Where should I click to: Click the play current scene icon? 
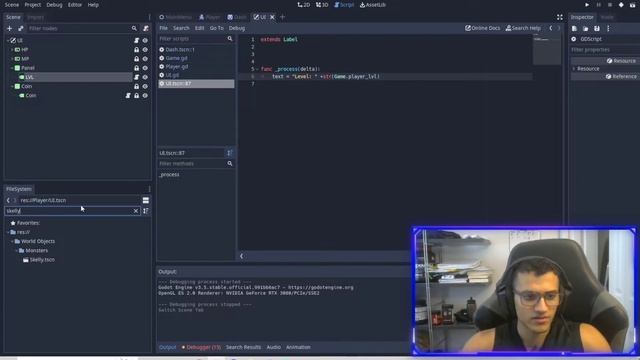click(621, 5)
